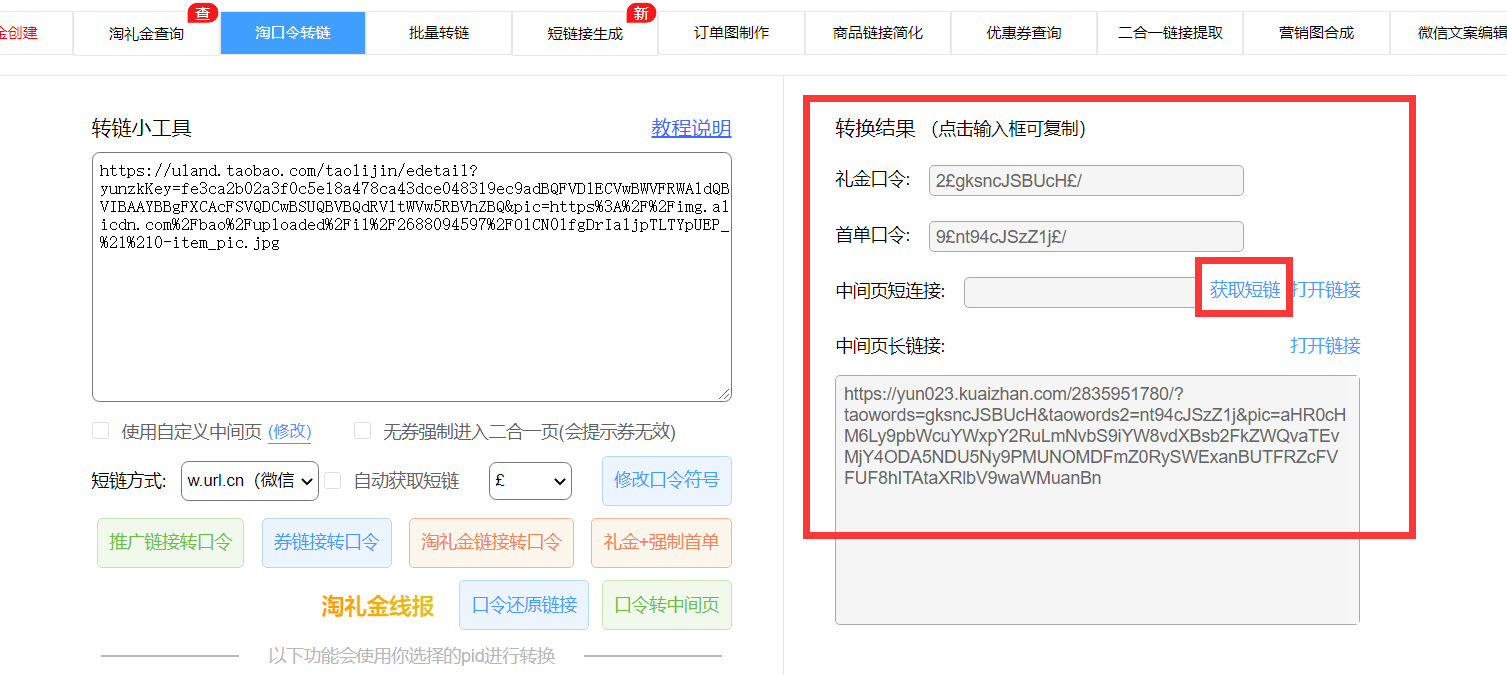The width and height of the screenshot is (1507, 675).
Task: Click the empty 中间页短连接 field
Action: pos(1081,292)
